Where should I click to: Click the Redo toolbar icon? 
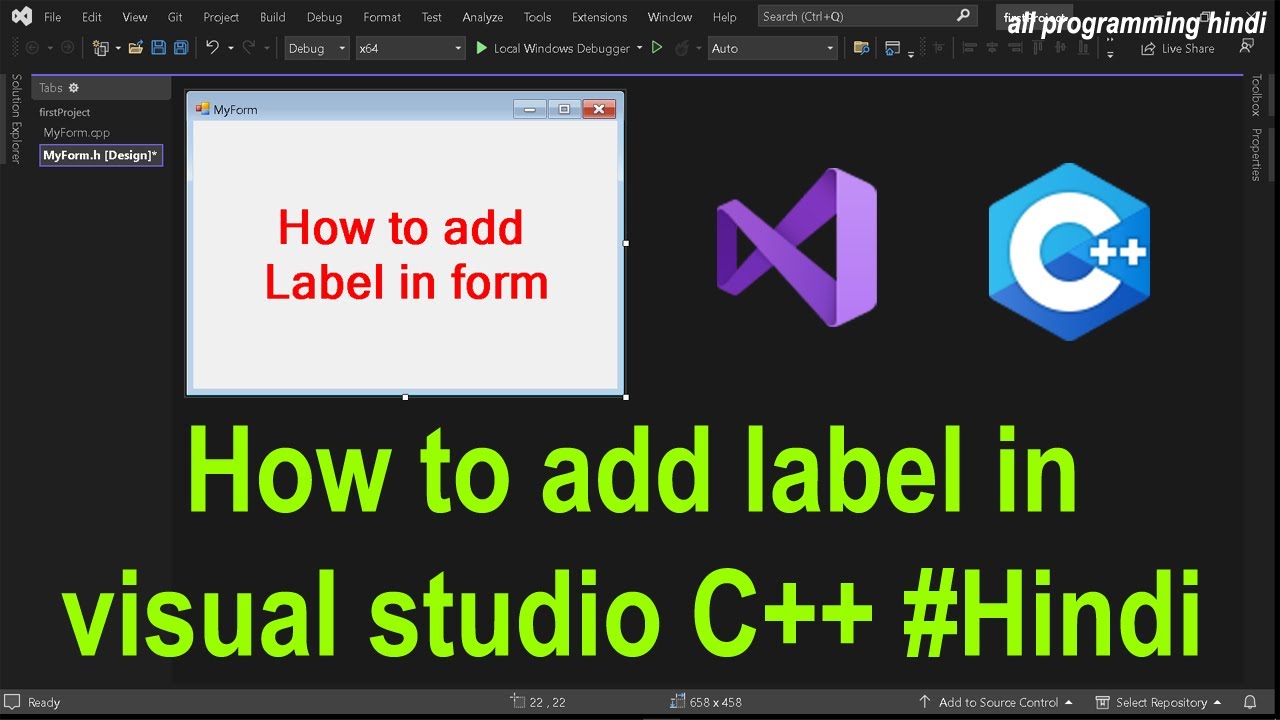click(x=248, y=48)
